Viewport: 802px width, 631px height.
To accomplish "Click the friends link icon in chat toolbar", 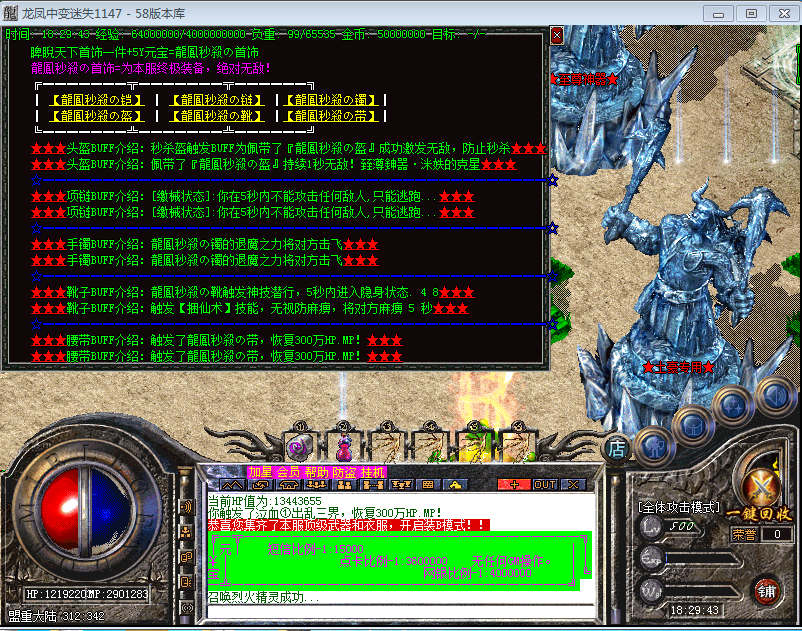I will click(x=372, y=485).
